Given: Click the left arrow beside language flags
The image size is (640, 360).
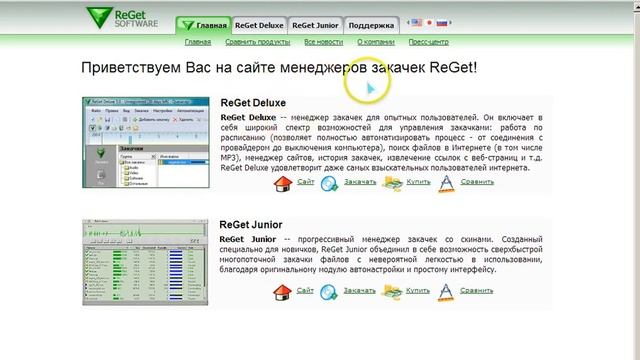Looking at the screenshot, I should click(x=408, y=23).
